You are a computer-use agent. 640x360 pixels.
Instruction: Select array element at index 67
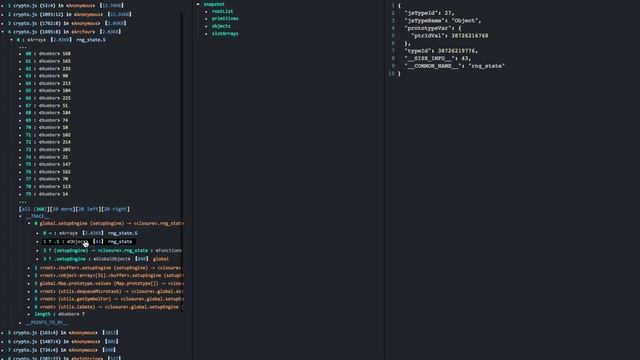tap(47, 105)
